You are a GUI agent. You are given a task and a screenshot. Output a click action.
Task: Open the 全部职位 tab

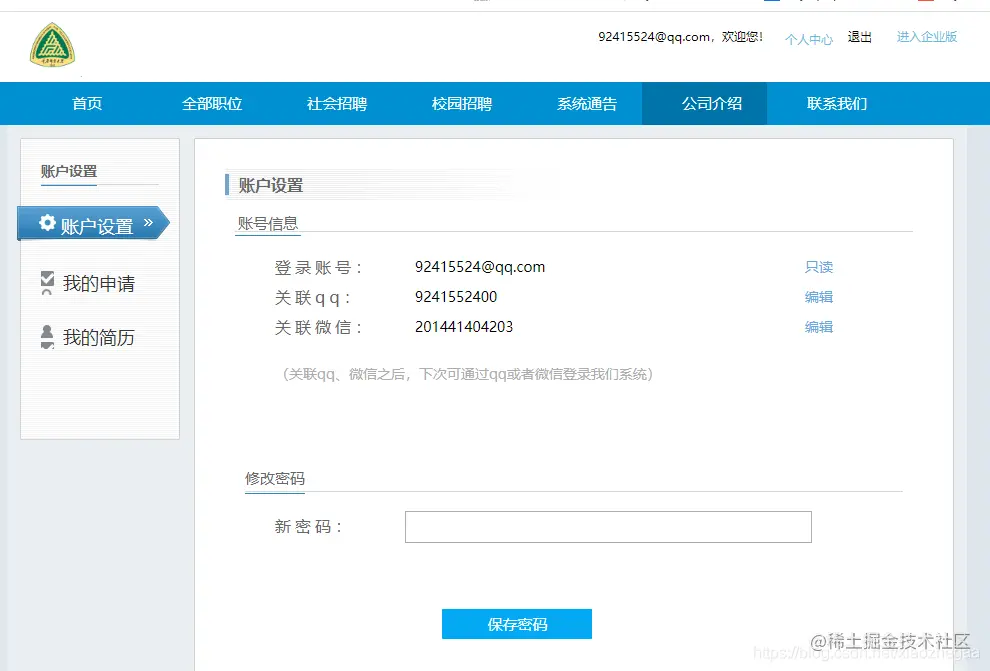(x=212, y=103)
